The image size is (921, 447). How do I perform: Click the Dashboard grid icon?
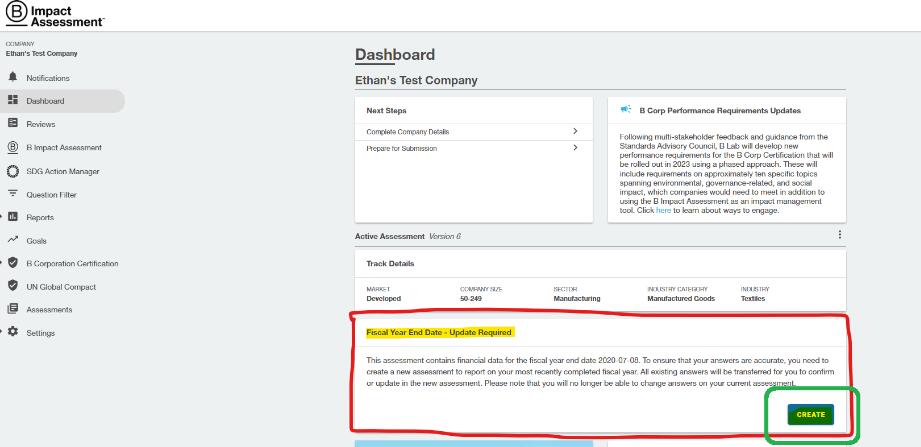(13, 100)
